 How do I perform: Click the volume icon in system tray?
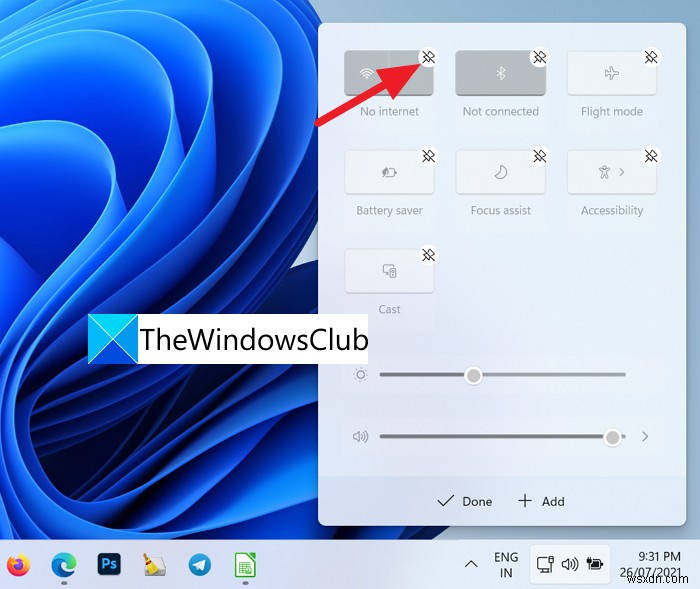tap(570, 564)
